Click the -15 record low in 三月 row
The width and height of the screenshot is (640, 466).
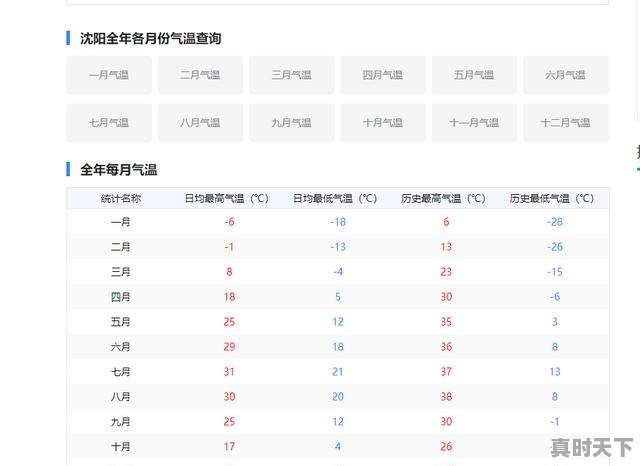point(555,272)
